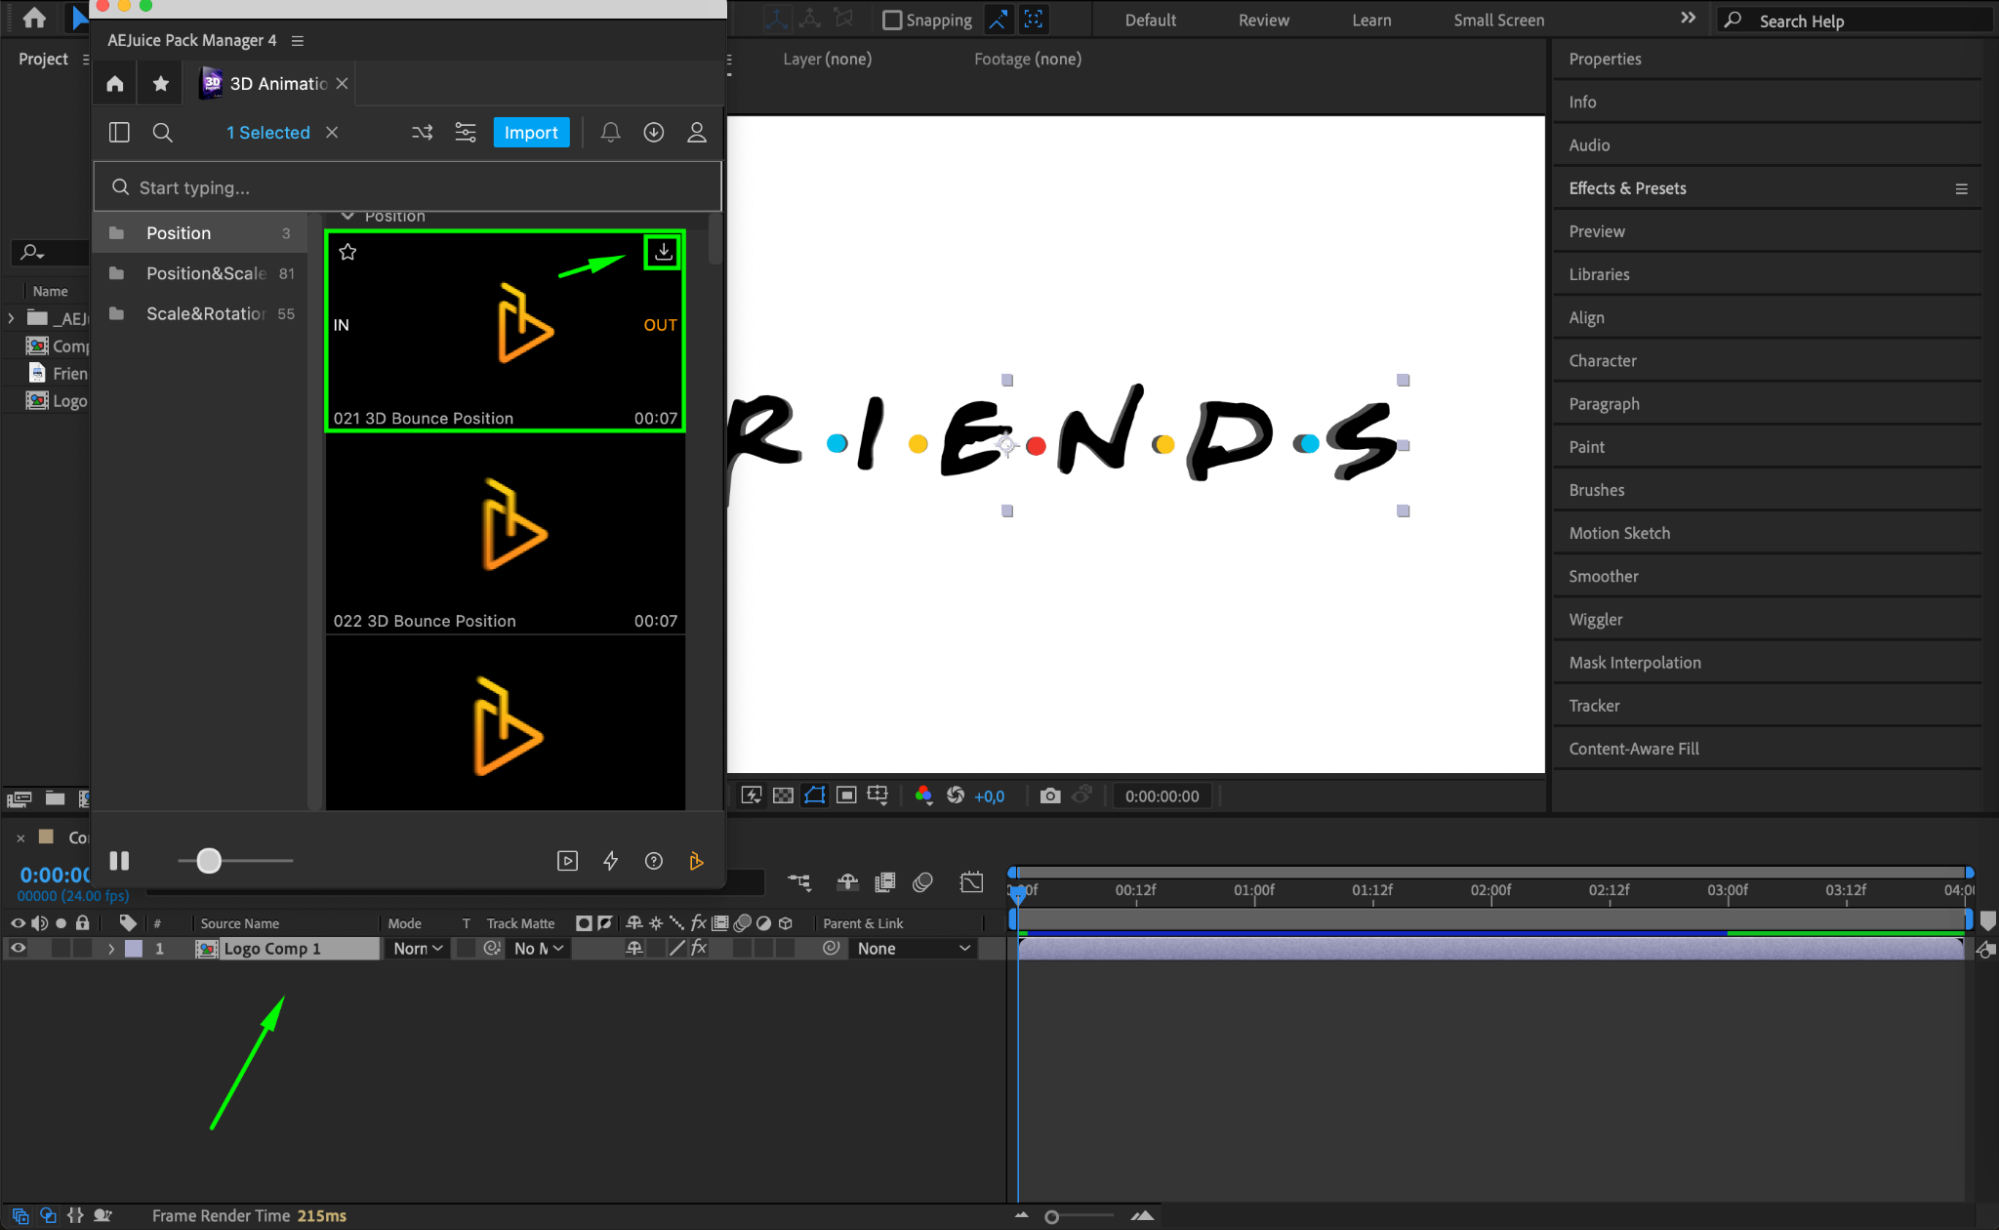Click the snapshot camera icon in viewer

click(1049, 796)
